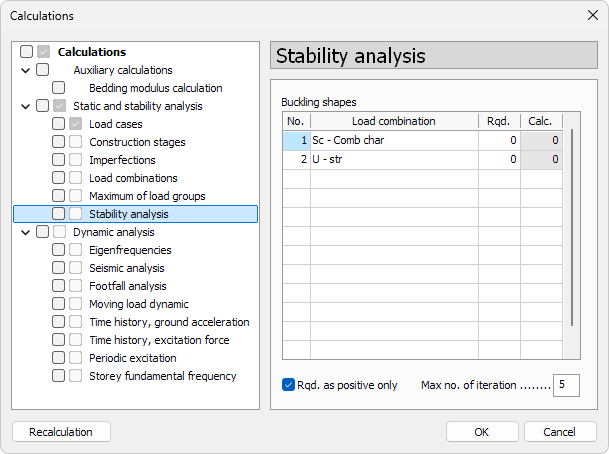The height and width of the screenshot is (454, 609).
Task: Enable the Eigenfrequencies checkbox
Action: click(x=58, y=250)
